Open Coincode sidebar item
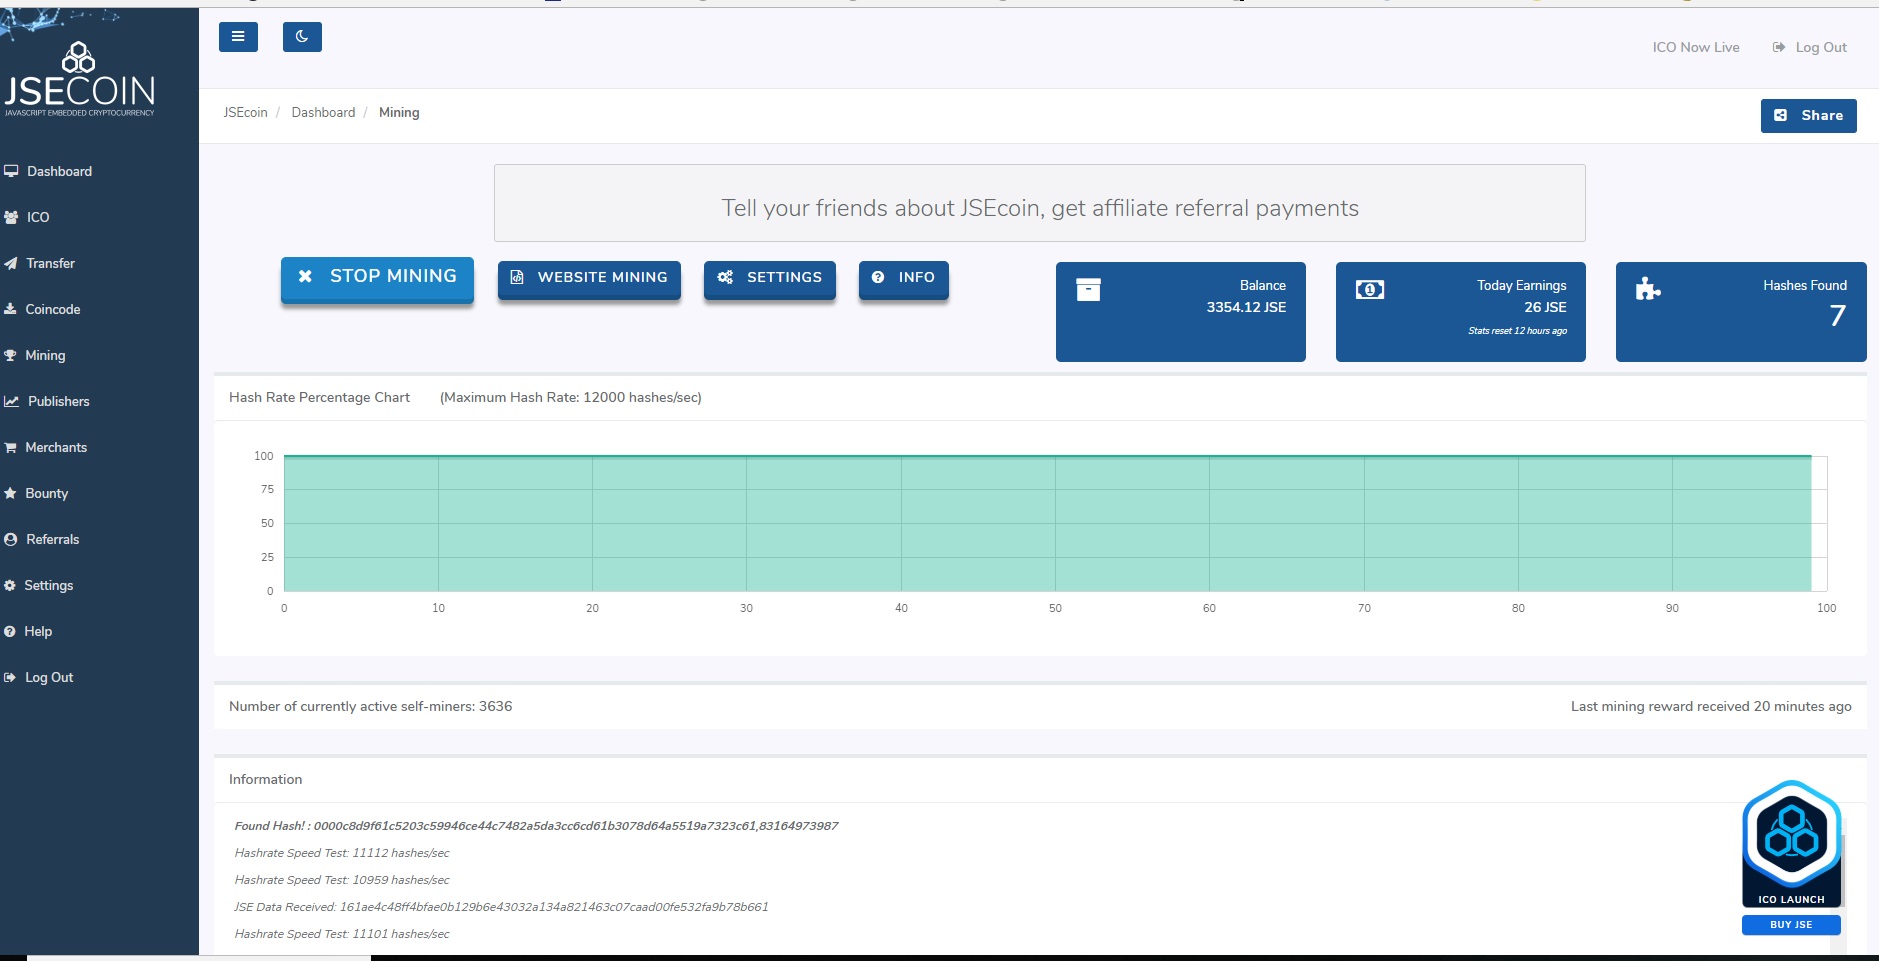Screen dimensions: 1879x961 coord(52,309)
